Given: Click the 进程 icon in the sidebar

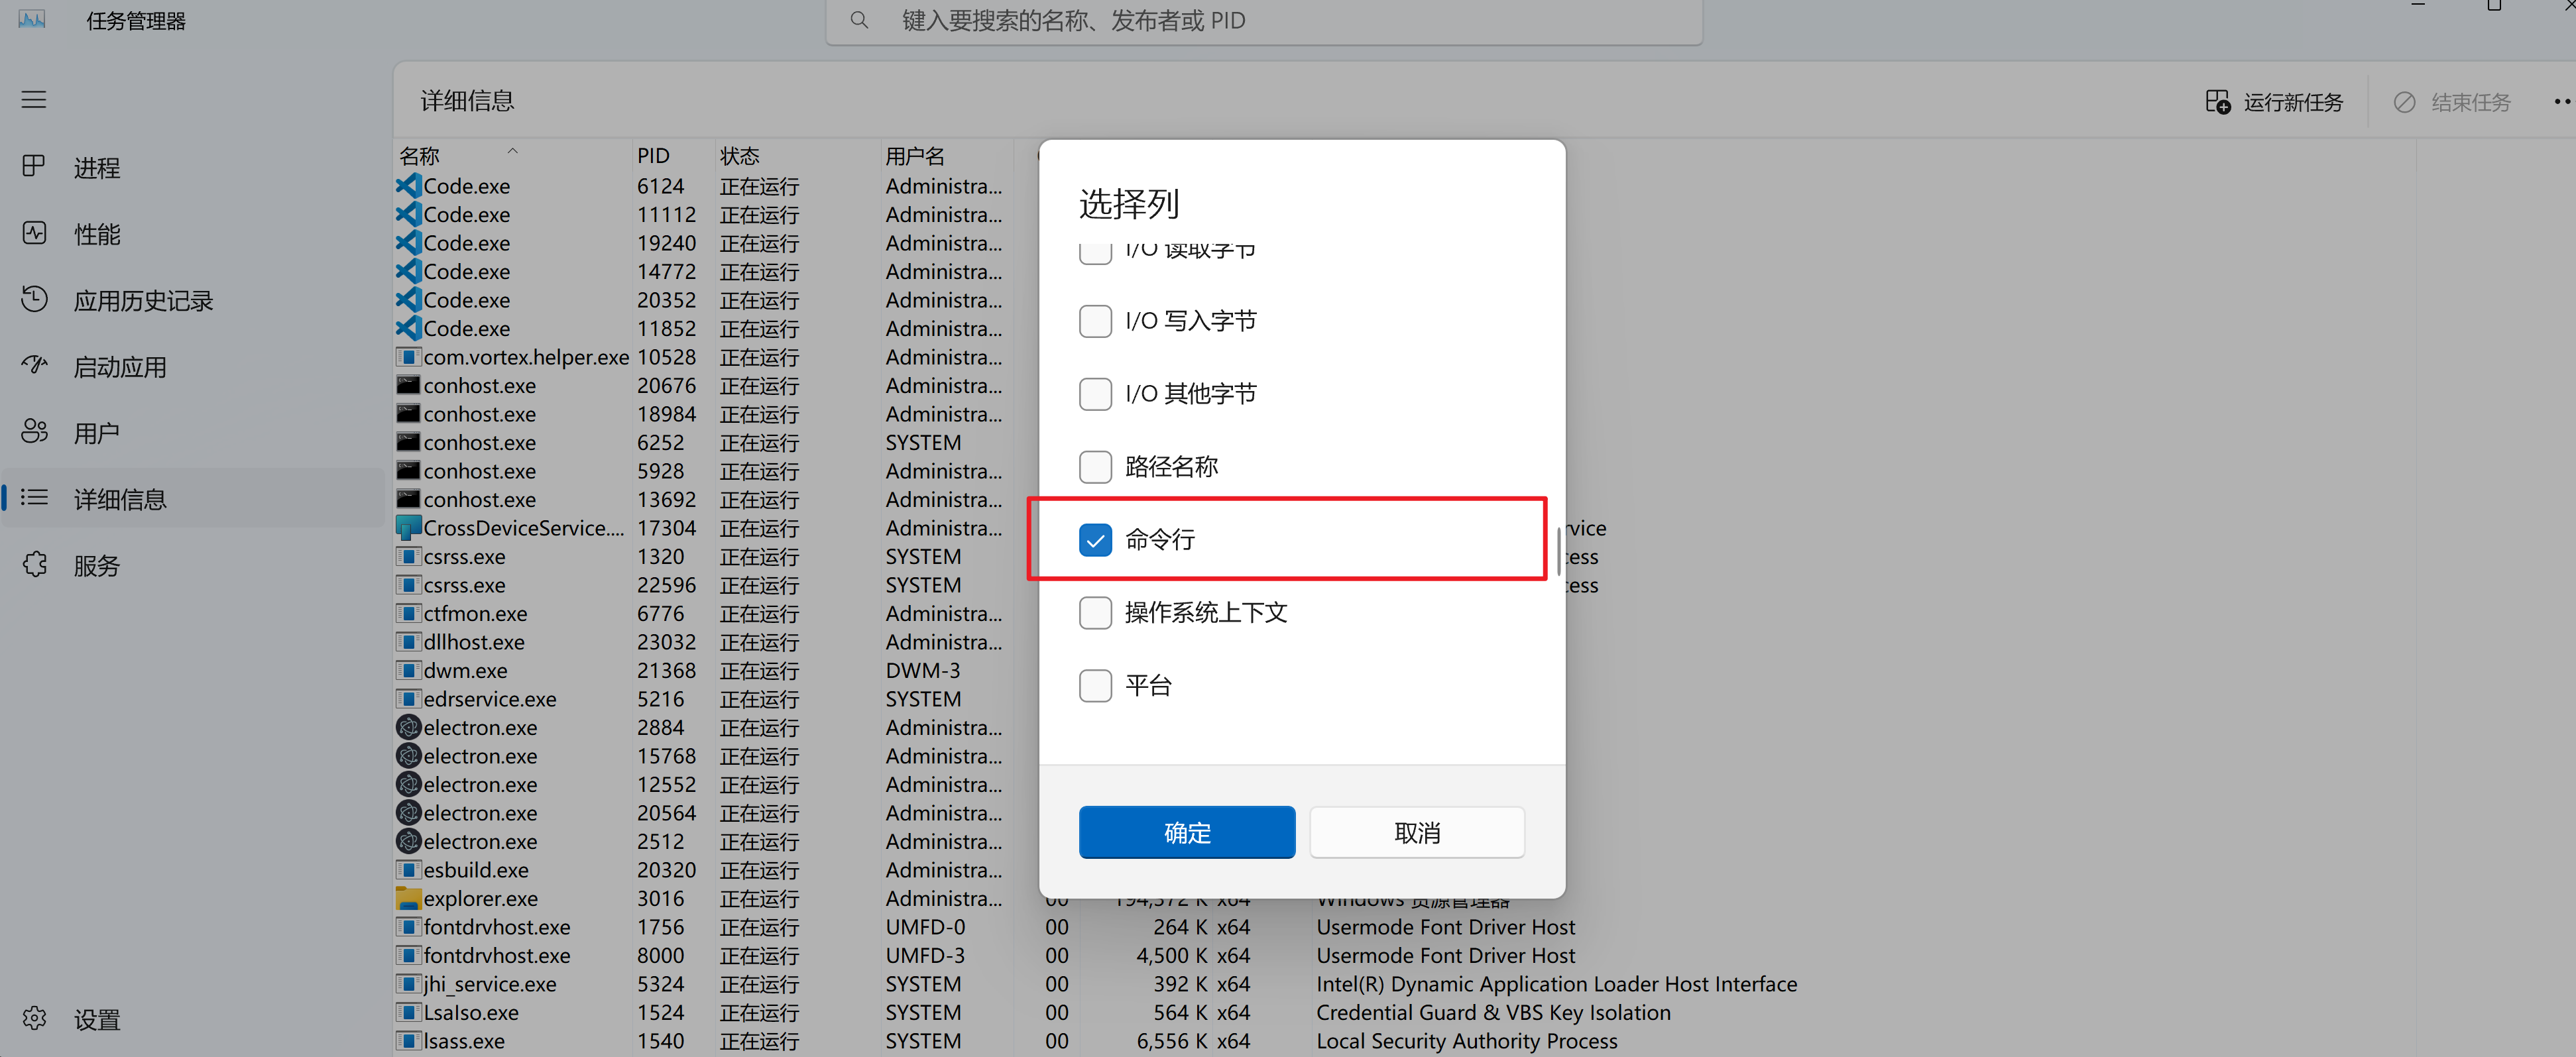Looking at the screenshot, I should coord(34,166).
